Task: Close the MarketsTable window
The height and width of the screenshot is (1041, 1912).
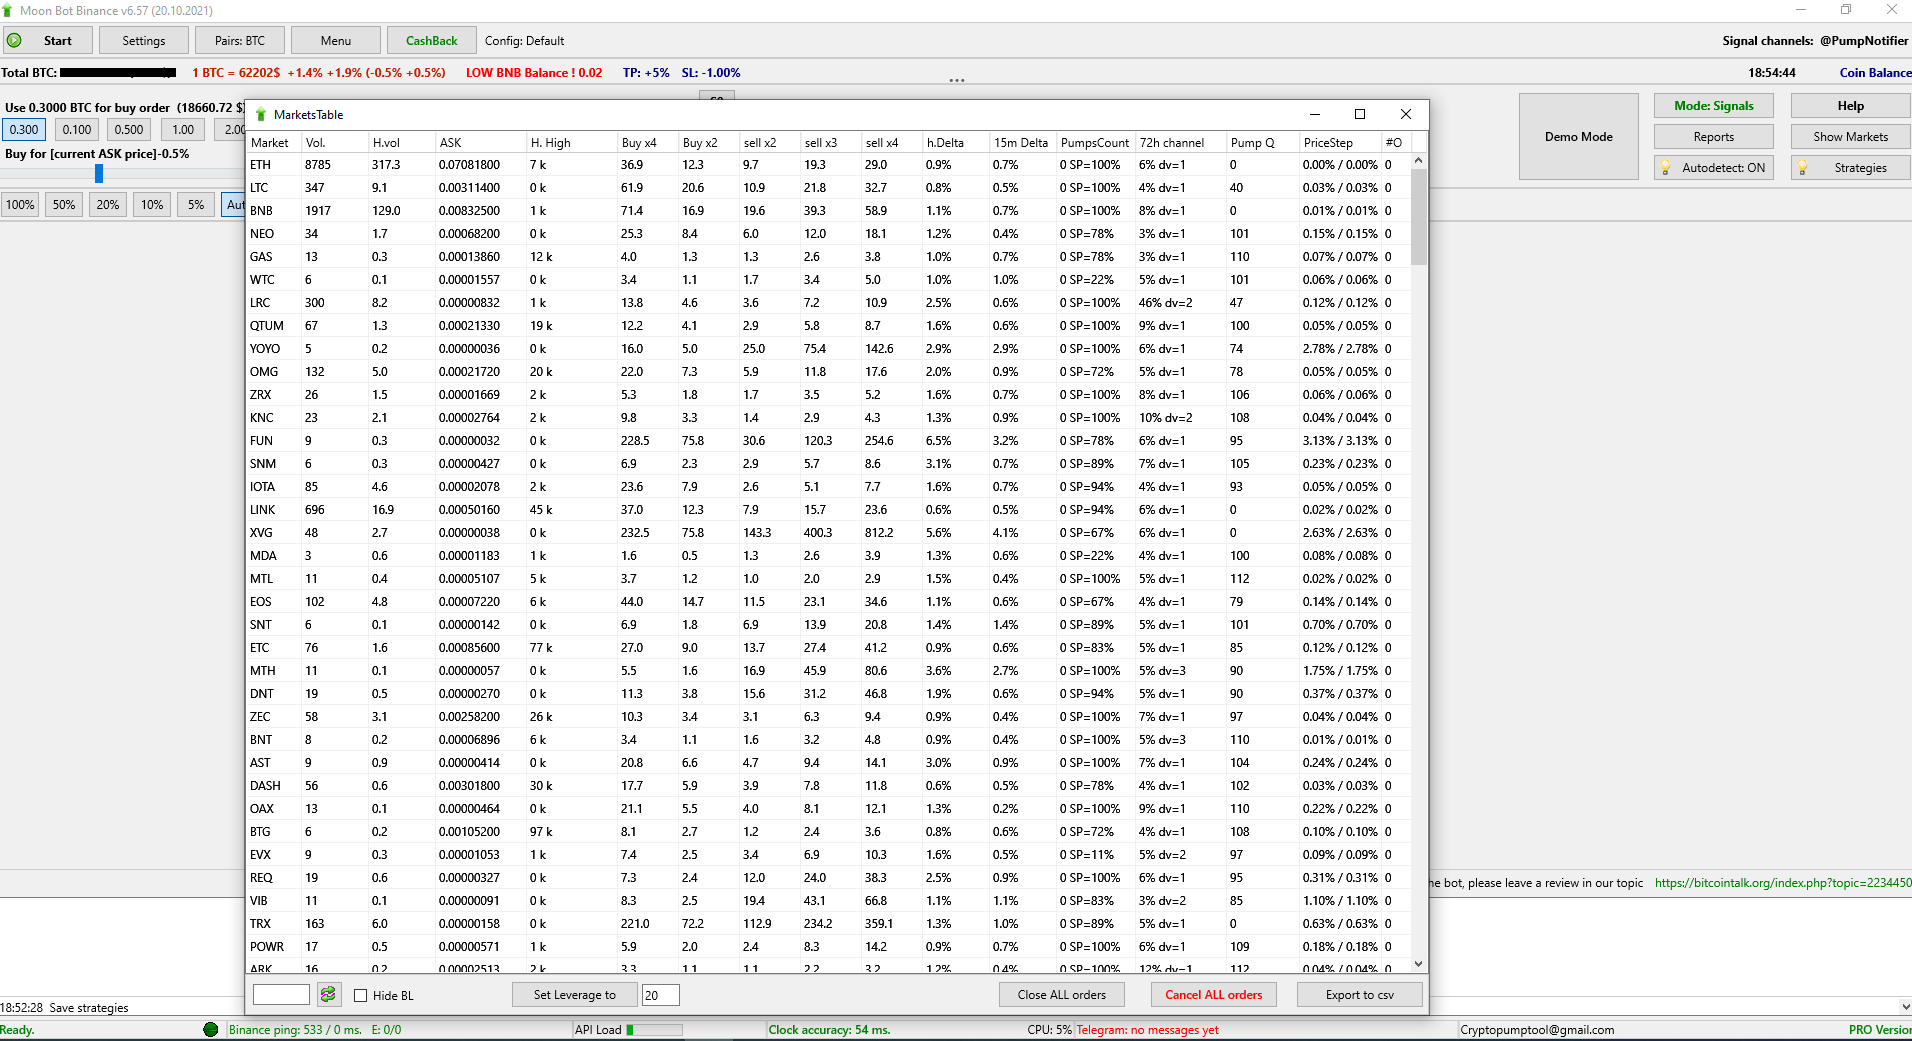Action: point(1405,114)
